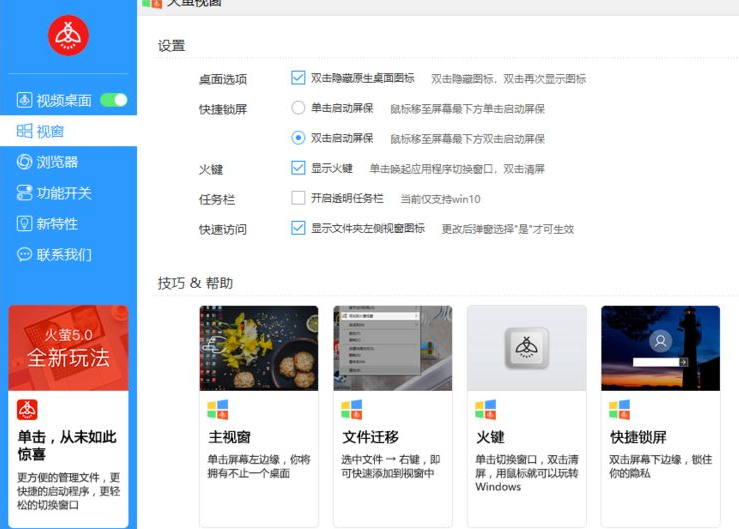Click the firefly icon in promo card
739x529 pixels.
pyautogui.click(x=28, y=410)
